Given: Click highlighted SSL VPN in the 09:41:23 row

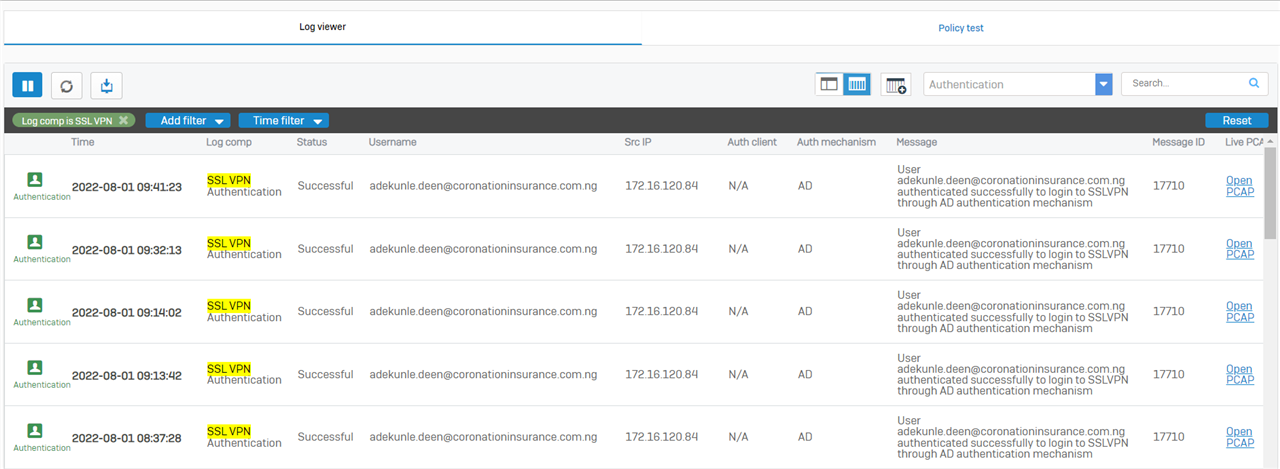Looking at the screenshot, I should (x=229, y=180).
